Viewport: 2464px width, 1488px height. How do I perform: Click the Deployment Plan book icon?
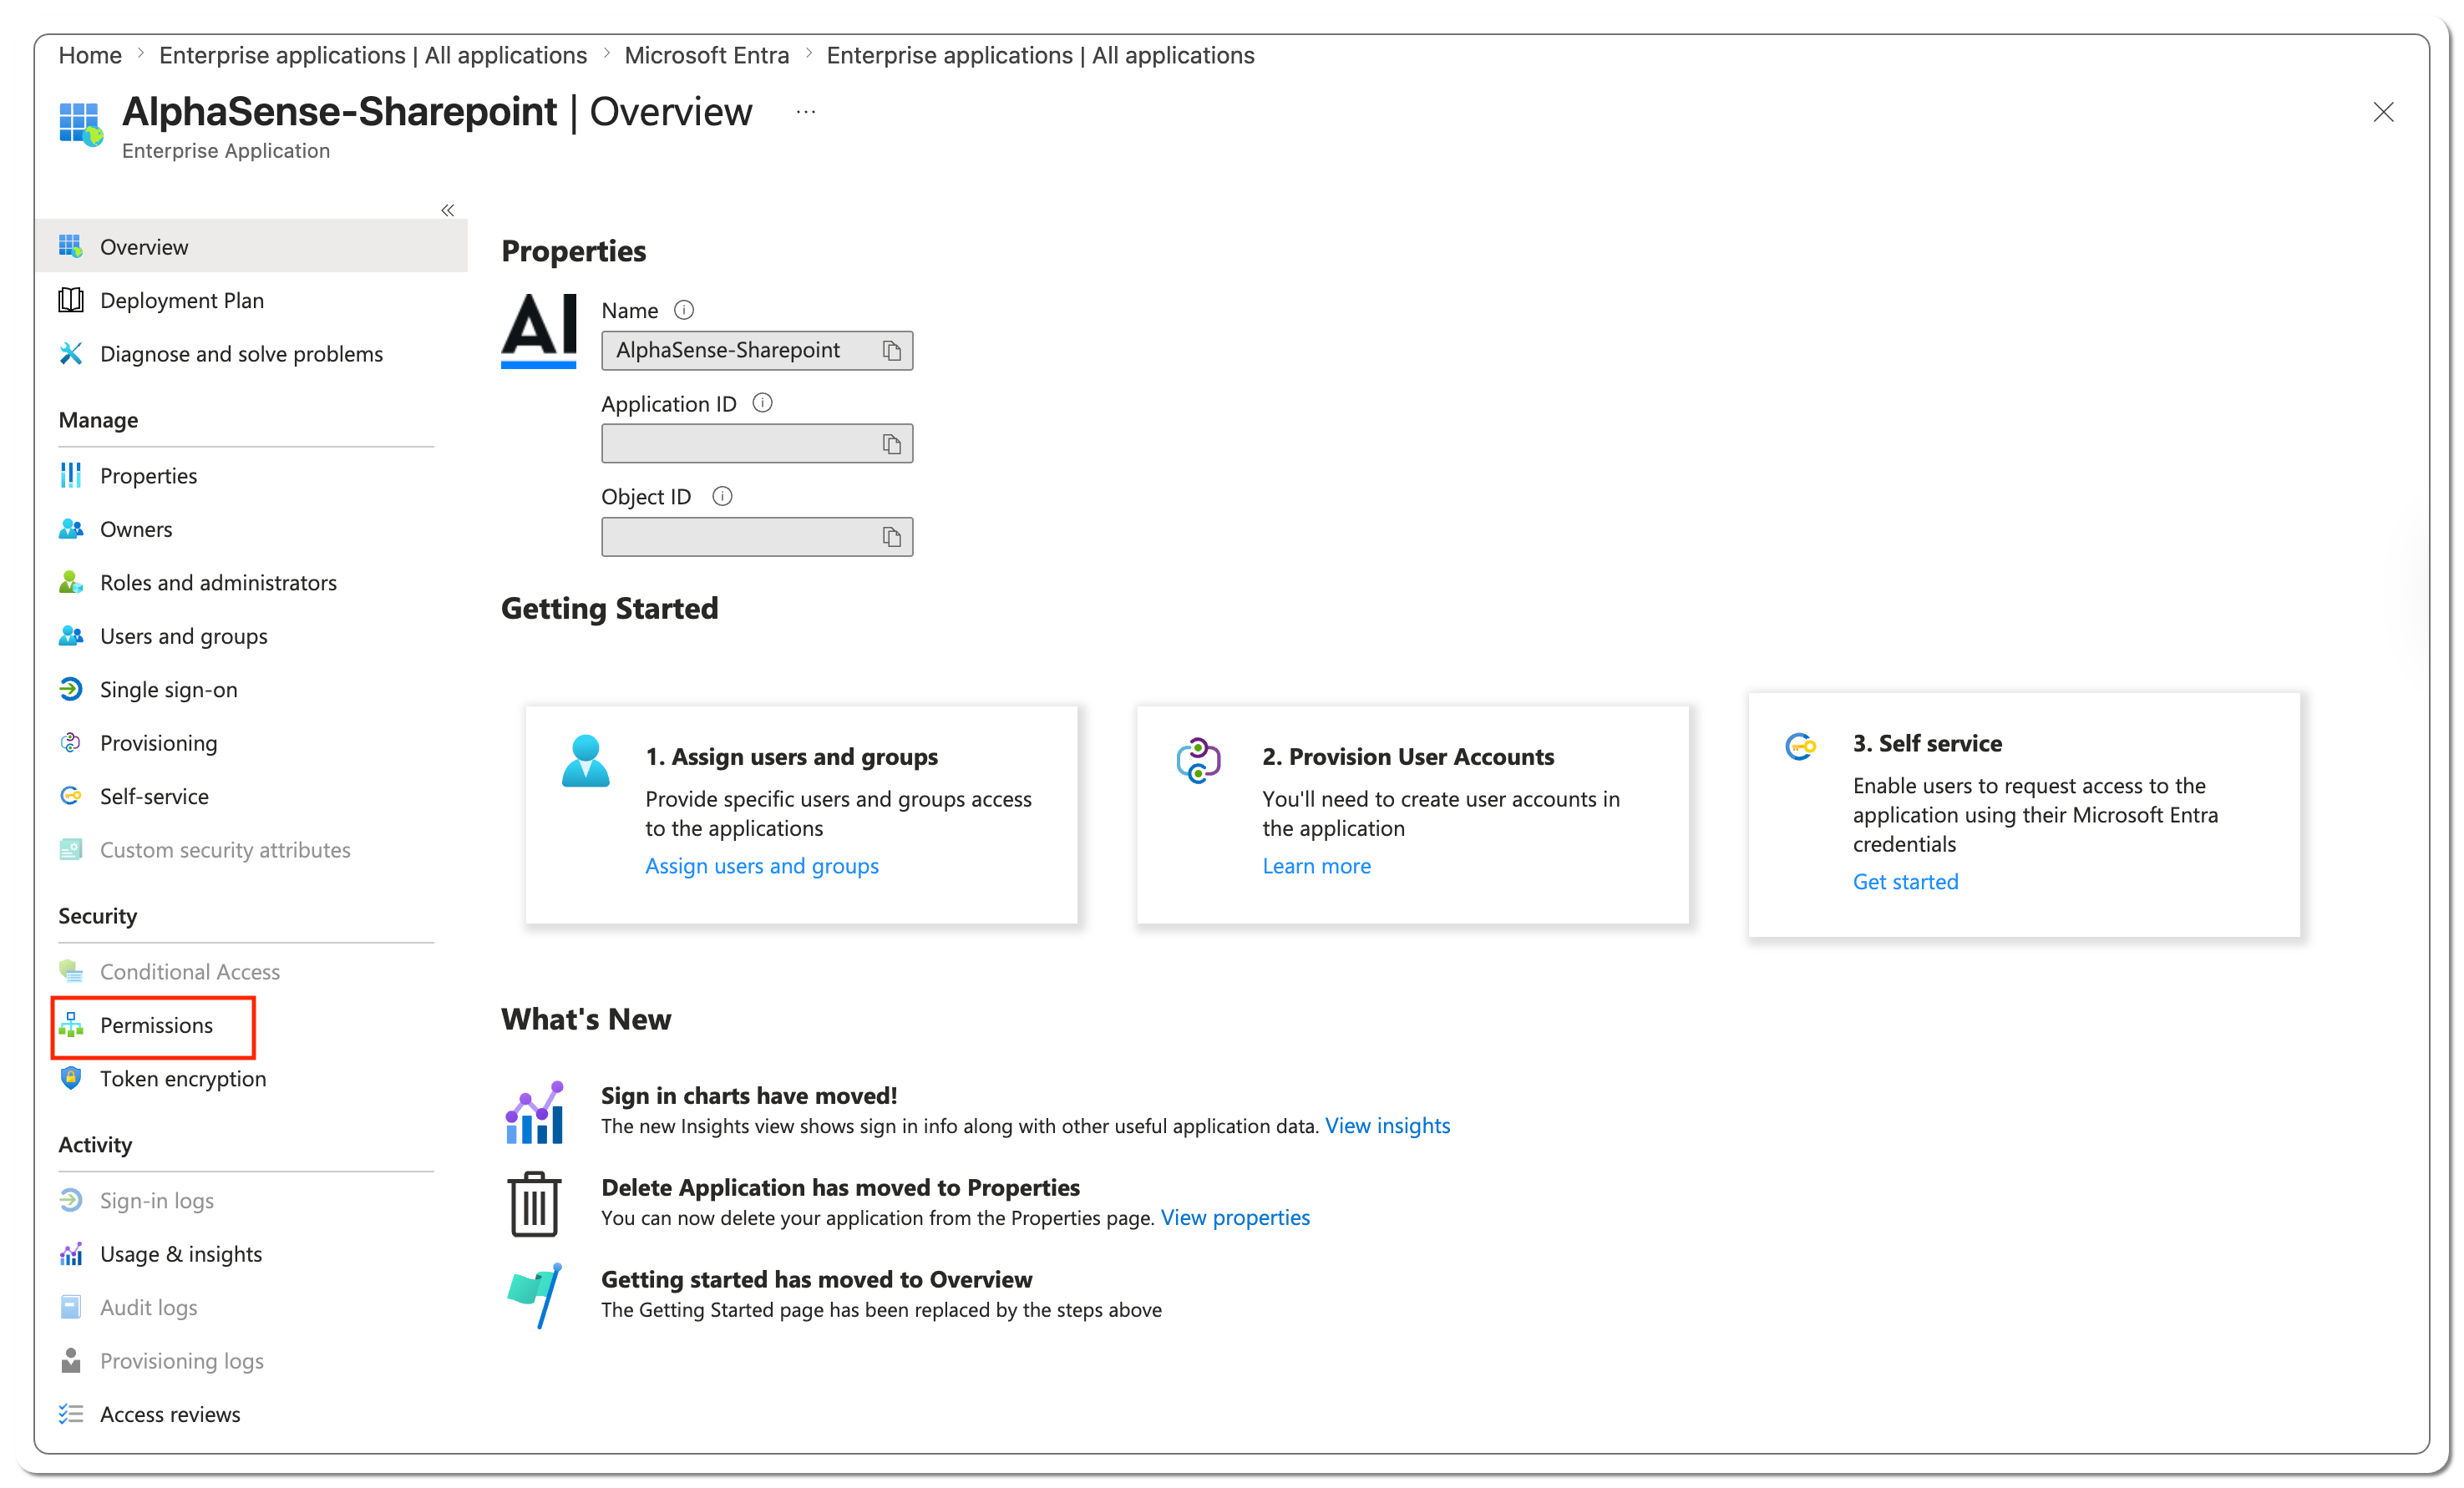click(70, 300)
